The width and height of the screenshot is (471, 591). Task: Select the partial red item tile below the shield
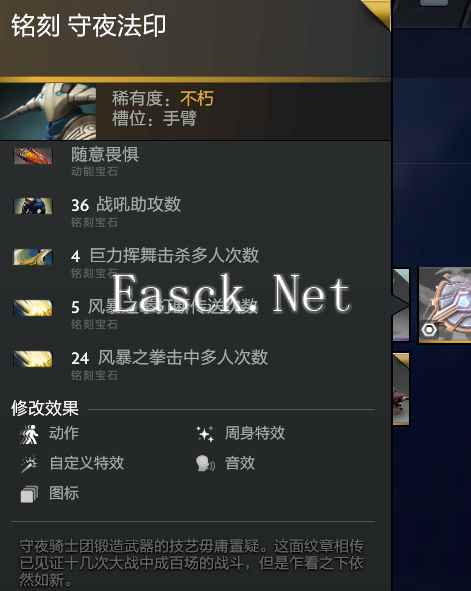pyautogui.click(x=401, y=389)
